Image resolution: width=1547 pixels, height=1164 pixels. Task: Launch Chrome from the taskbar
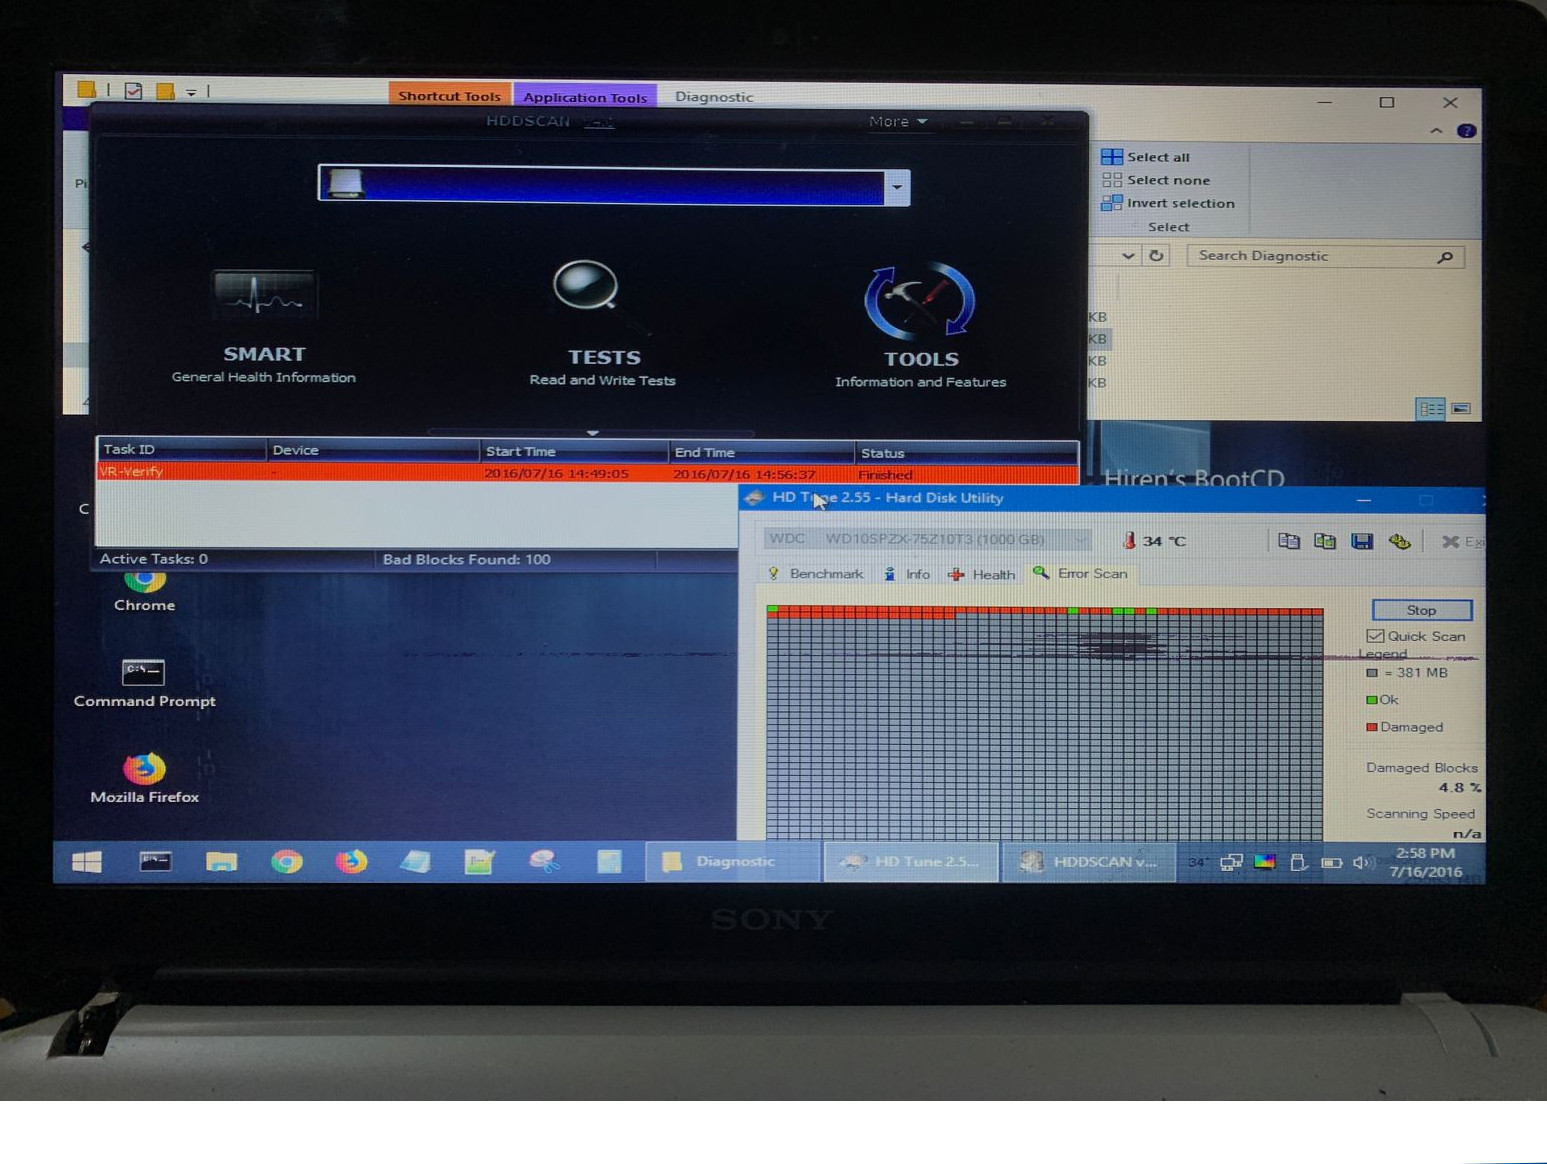287,862
